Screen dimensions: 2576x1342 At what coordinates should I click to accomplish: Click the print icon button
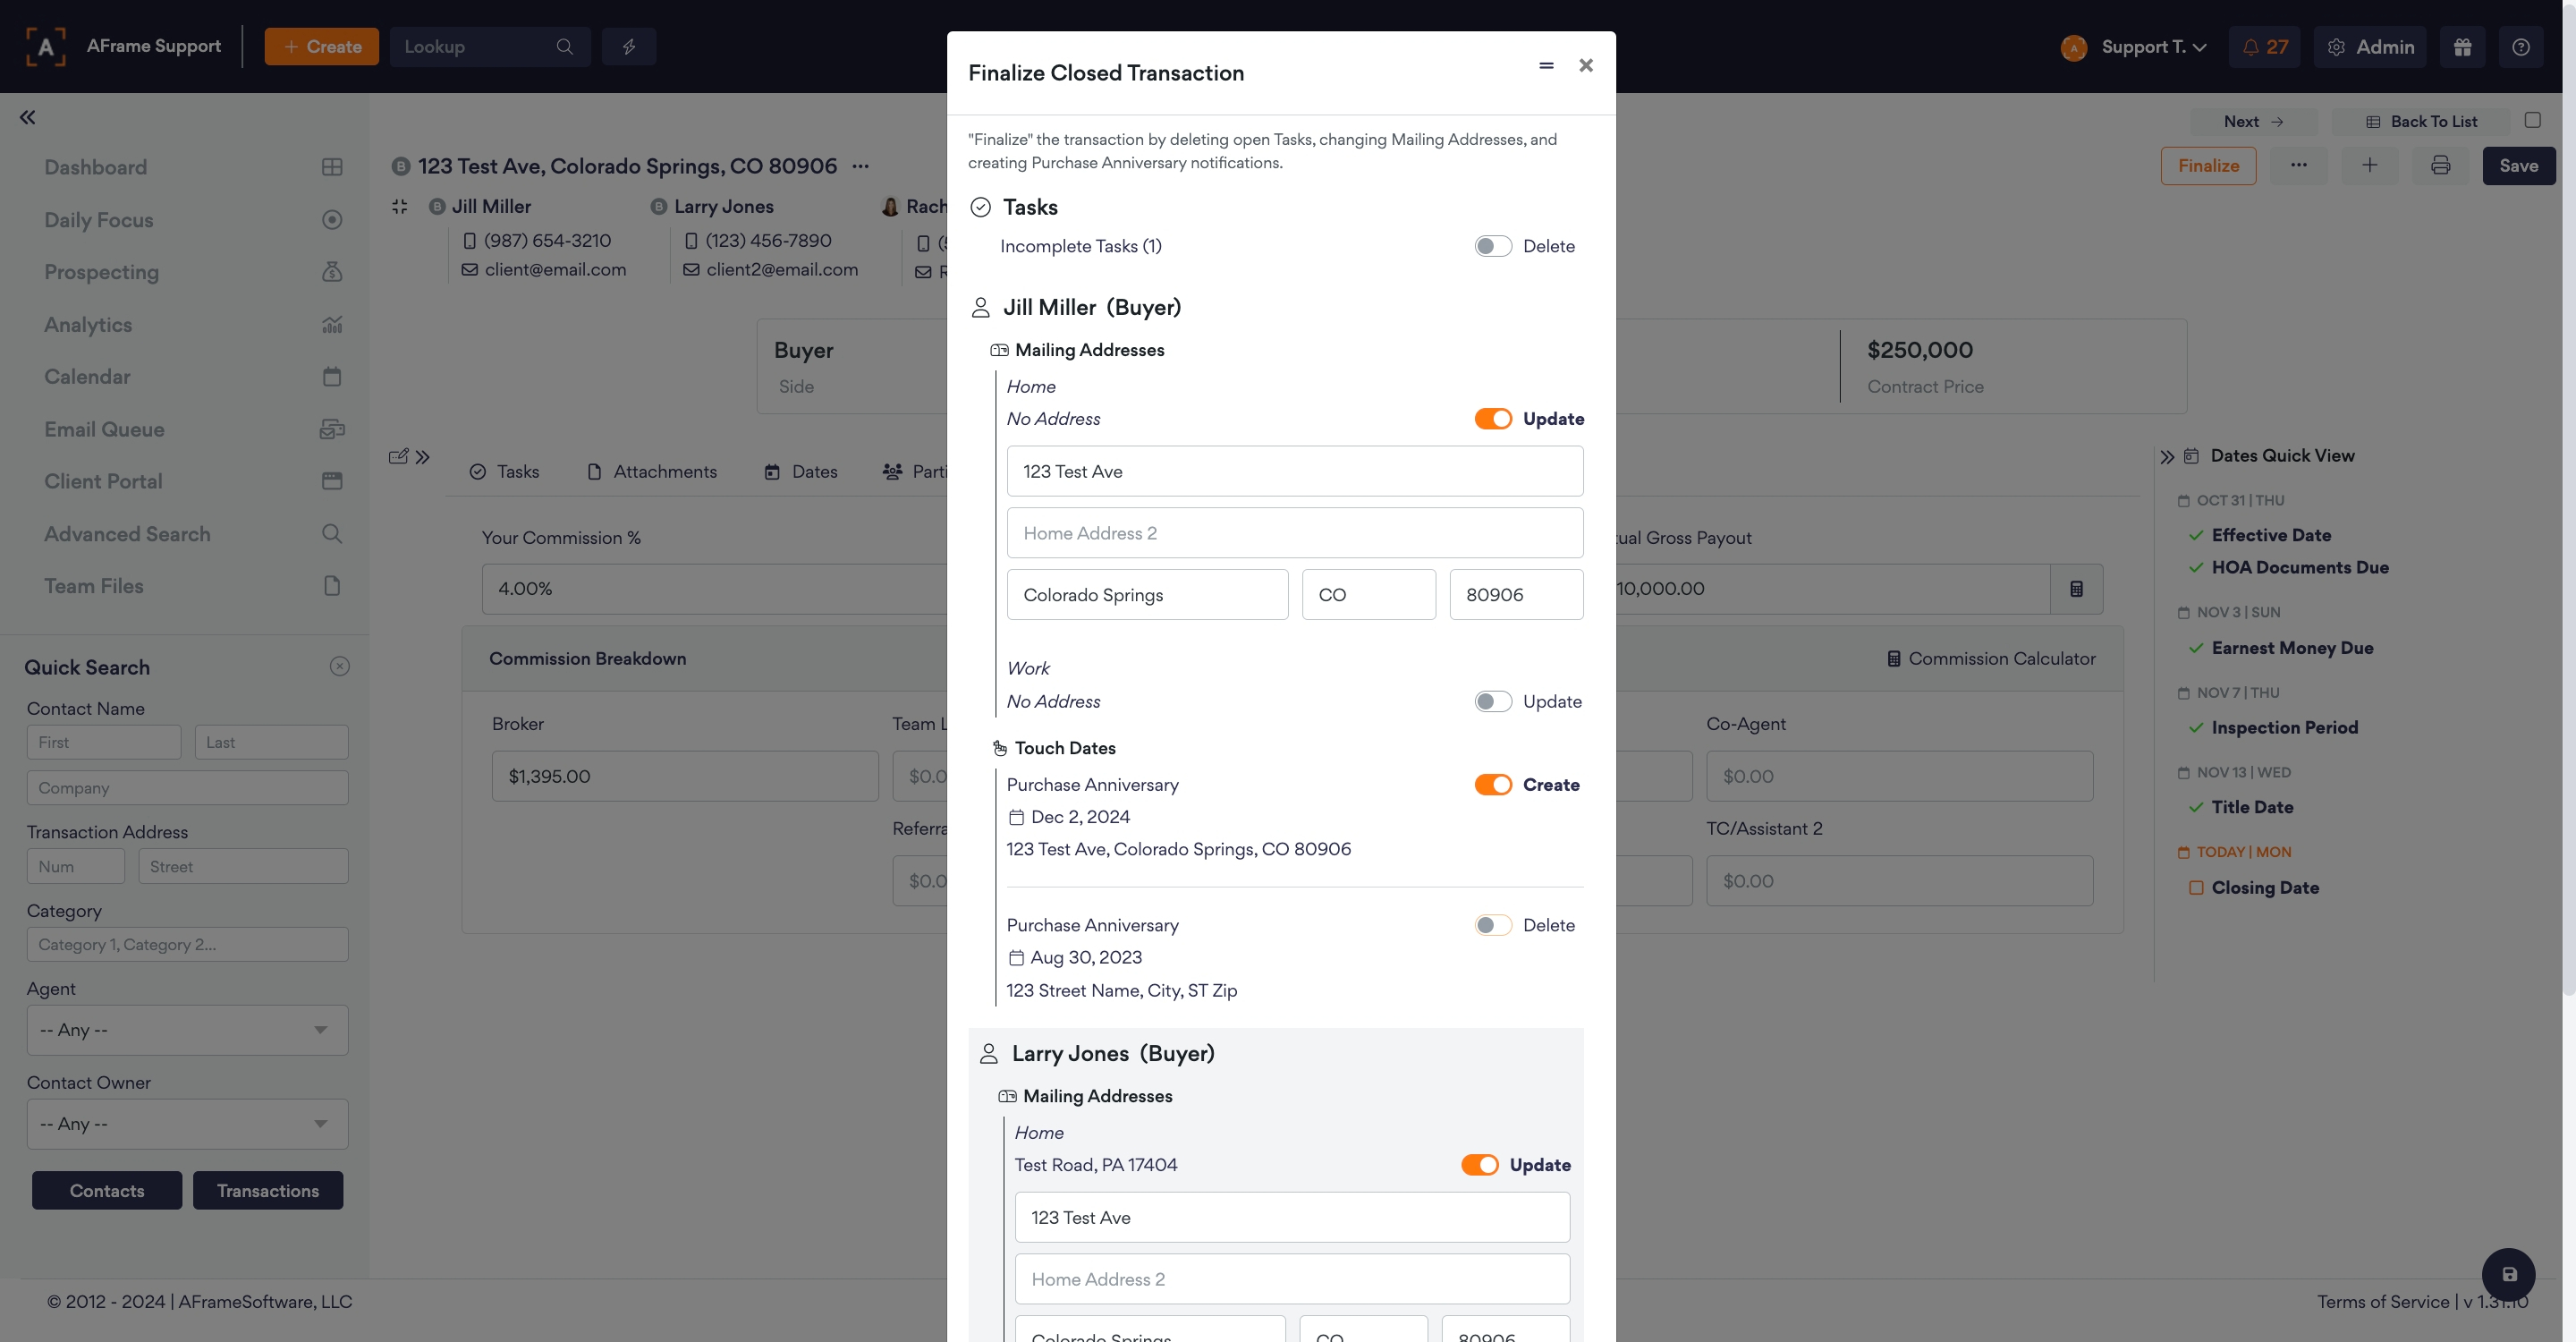coord(2440,166)
